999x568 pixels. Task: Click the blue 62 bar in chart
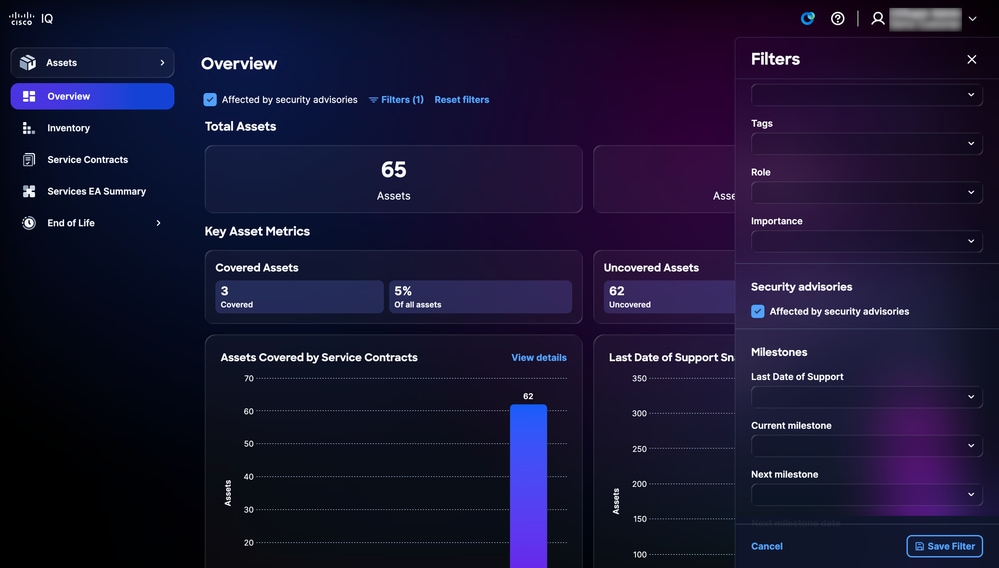(528, 486)
